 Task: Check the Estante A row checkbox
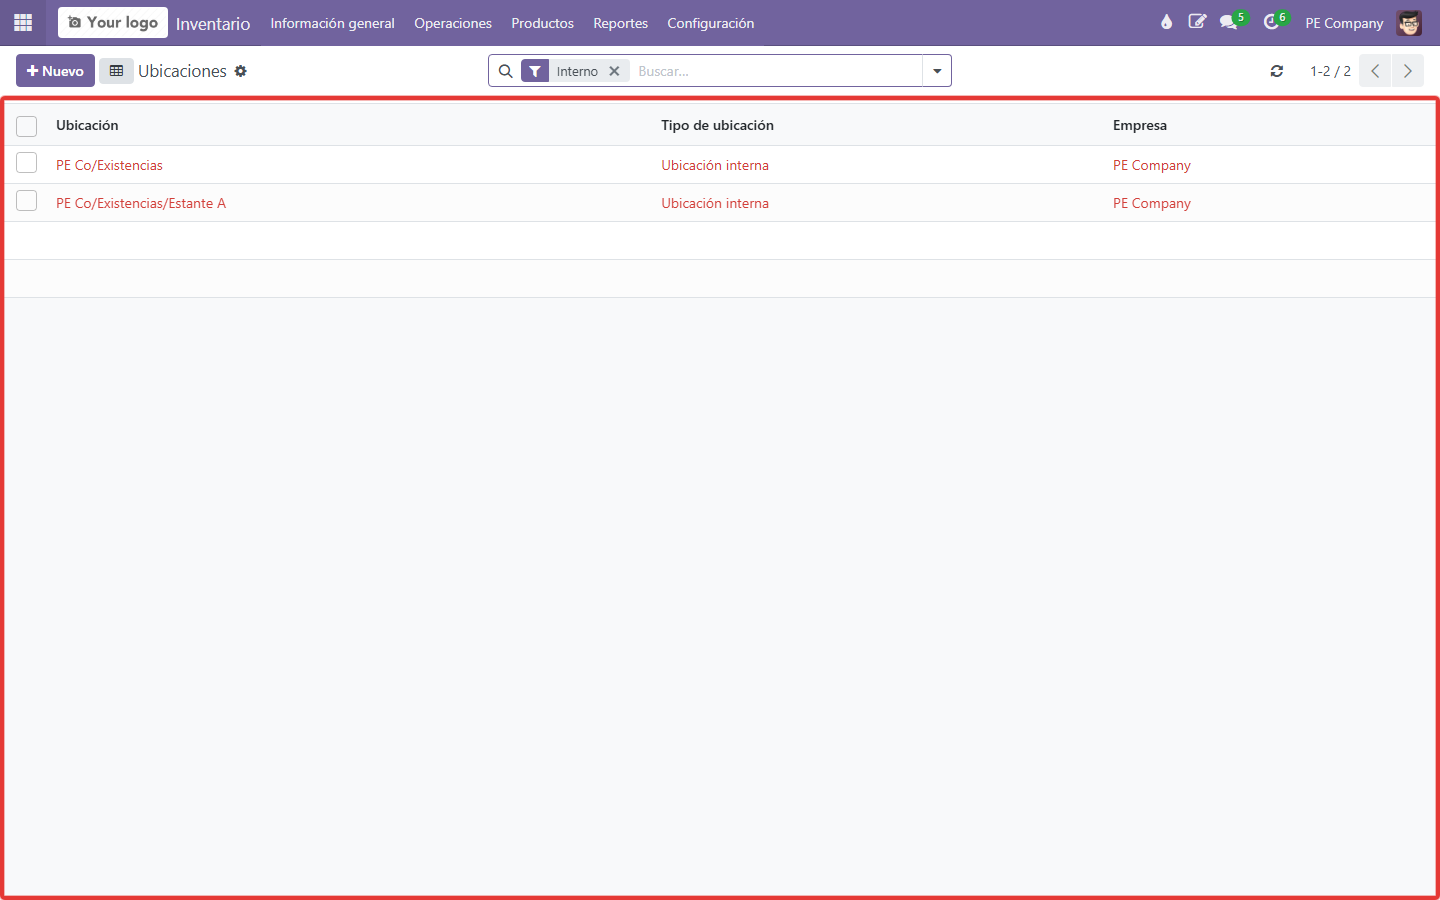pyautogui.click(x=27, y=201)
